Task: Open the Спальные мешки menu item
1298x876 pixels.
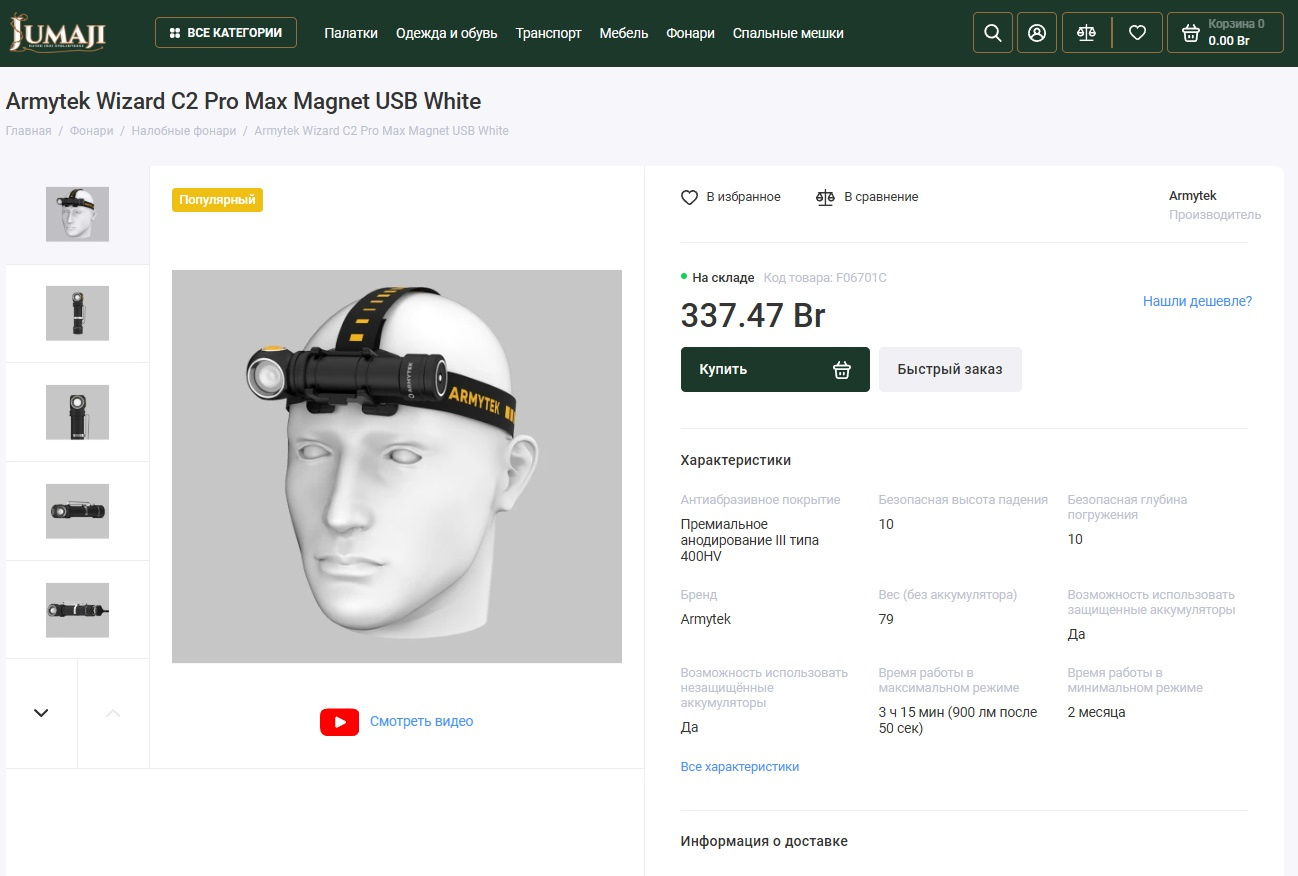Action: tap(788, 33)
